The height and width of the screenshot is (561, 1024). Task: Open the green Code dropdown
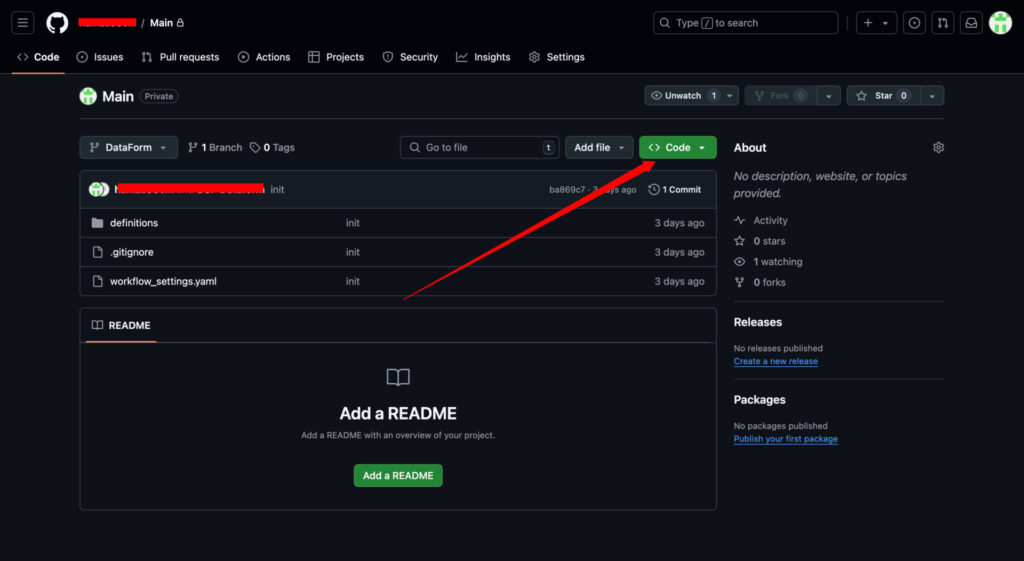[678, 148]
